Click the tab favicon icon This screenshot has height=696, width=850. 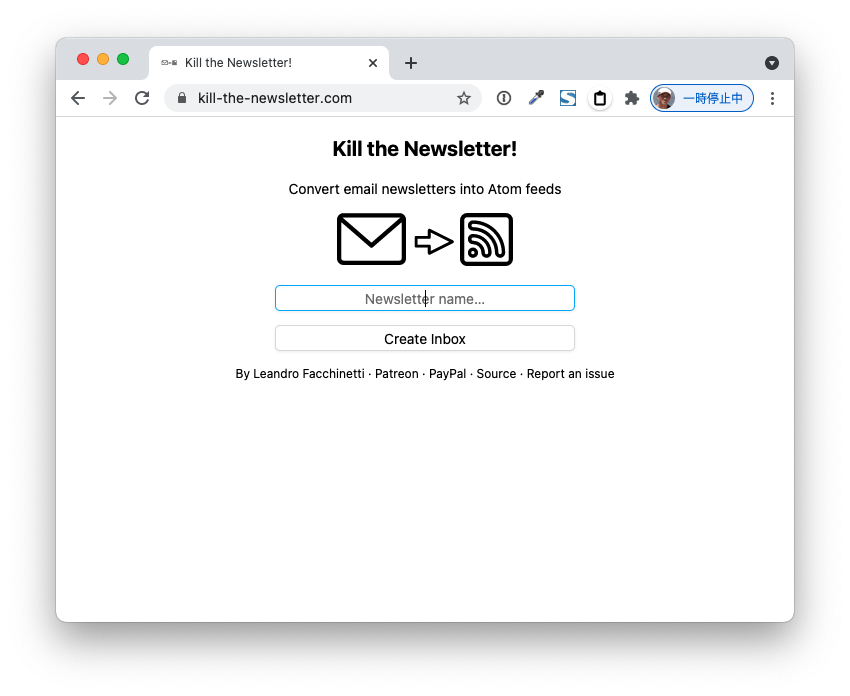click(169, 63)
